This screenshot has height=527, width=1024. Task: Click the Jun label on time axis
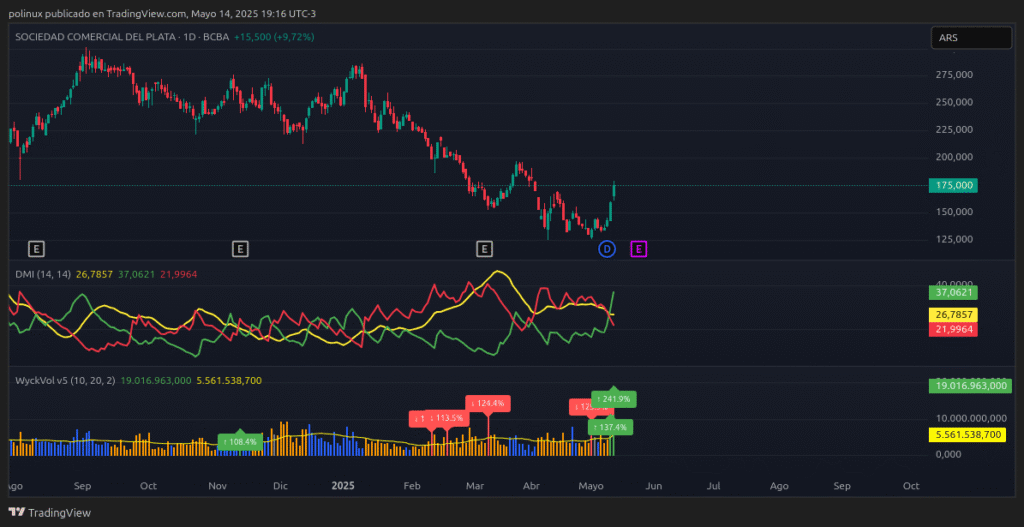point(654,486)
